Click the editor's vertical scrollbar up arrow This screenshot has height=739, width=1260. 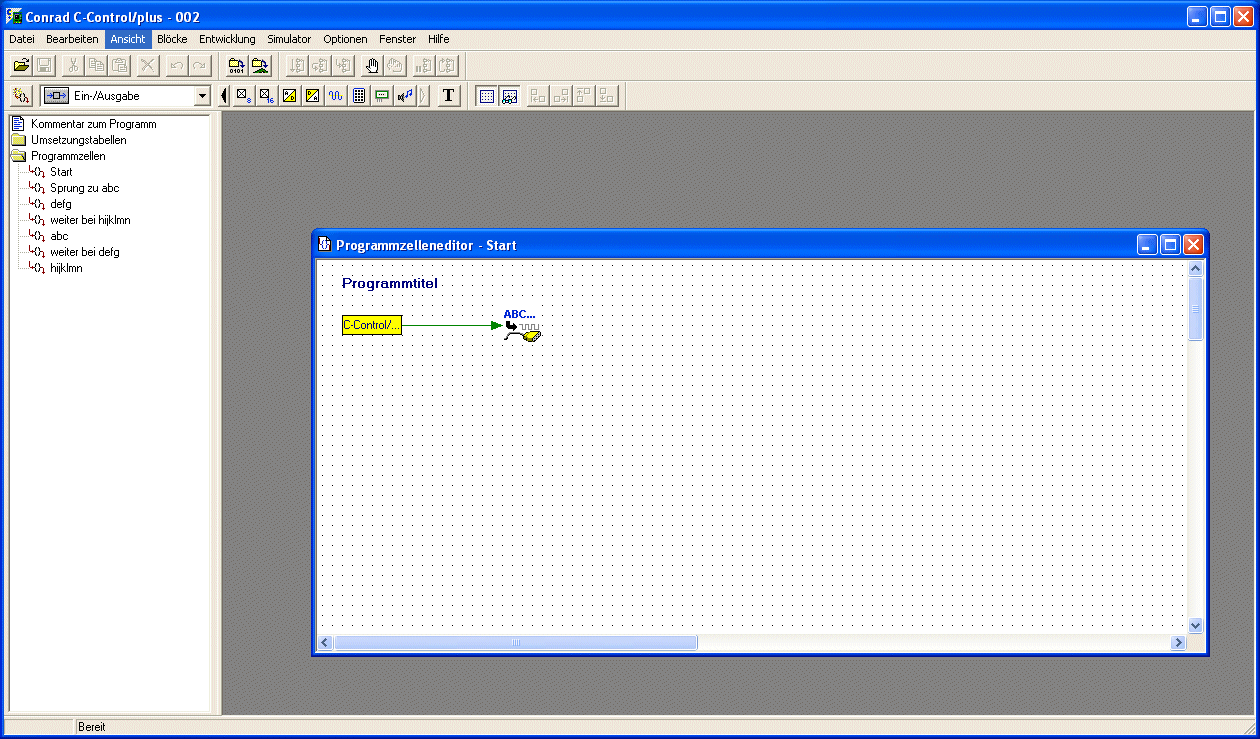coord(1195,268)
